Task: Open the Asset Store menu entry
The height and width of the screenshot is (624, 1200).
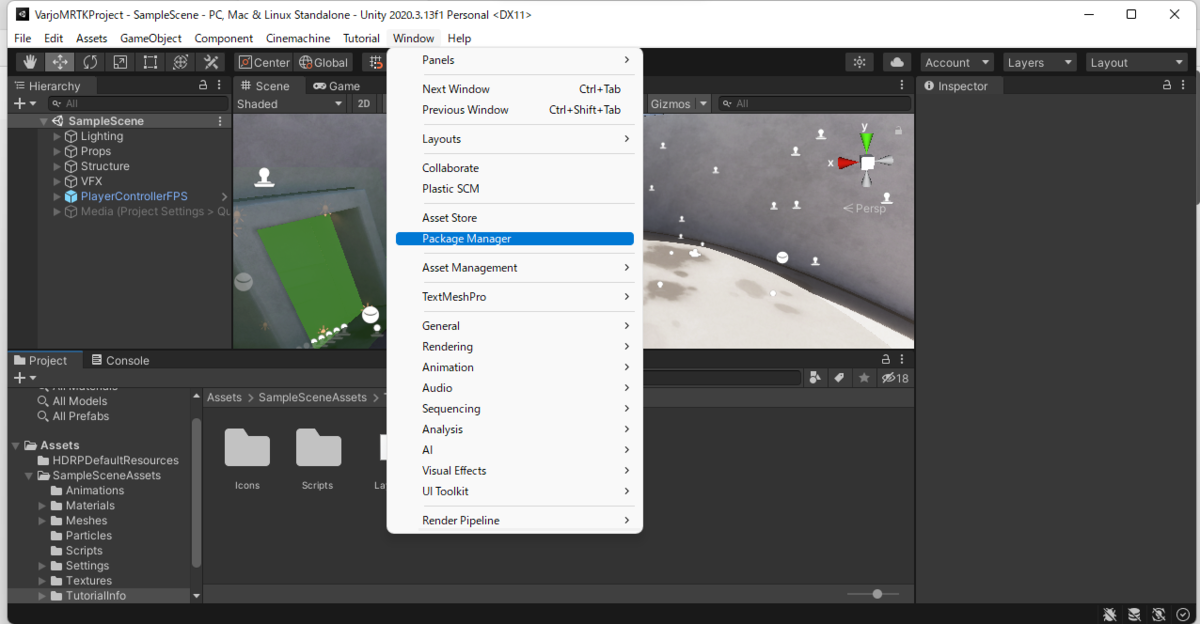Action: pos(515,217)
